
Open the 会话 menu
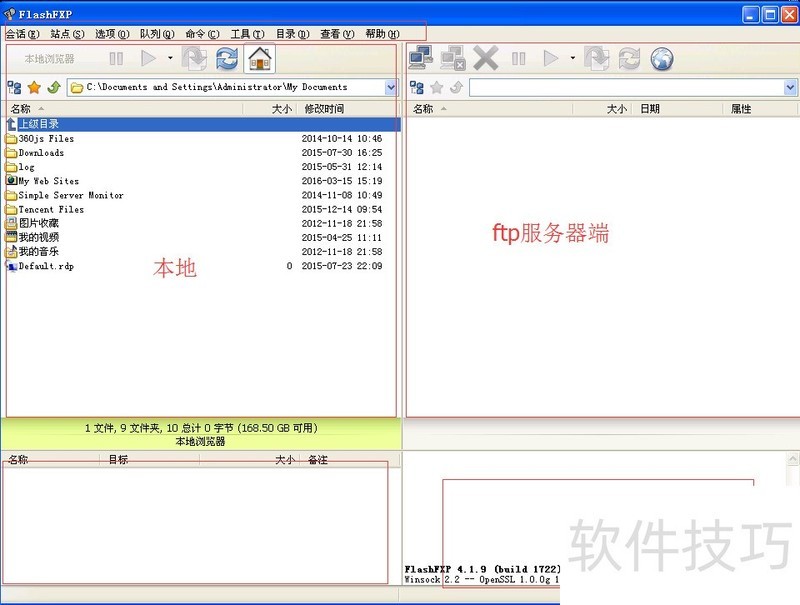20,33
